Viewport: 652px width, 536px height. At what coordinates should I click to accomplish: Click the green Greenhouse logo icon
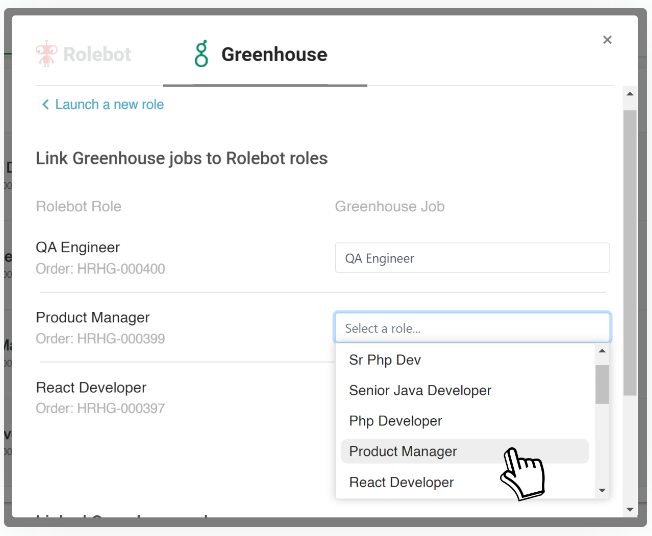click(202, 54)
